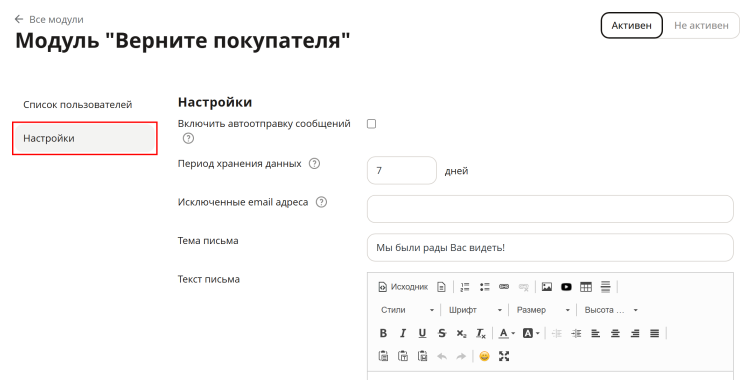The width and height of the screenshot is (740, 380).
Task: Open the emoji smiley picker
Action: [x=484, y=356]
